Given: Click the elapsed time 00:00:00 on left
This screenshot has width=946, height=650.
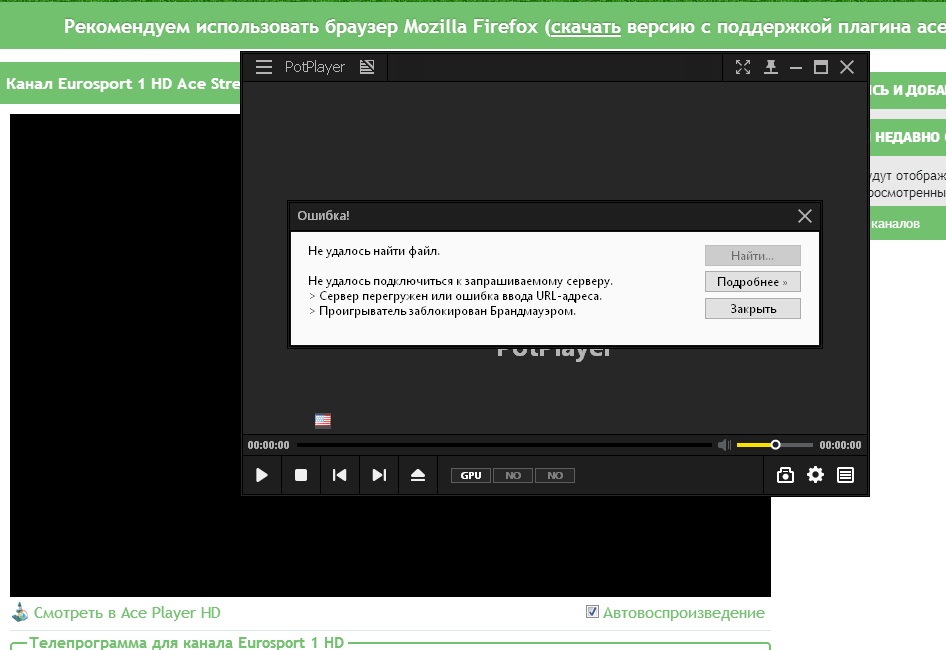Looking at the screenshot, I should coord(268,445).
